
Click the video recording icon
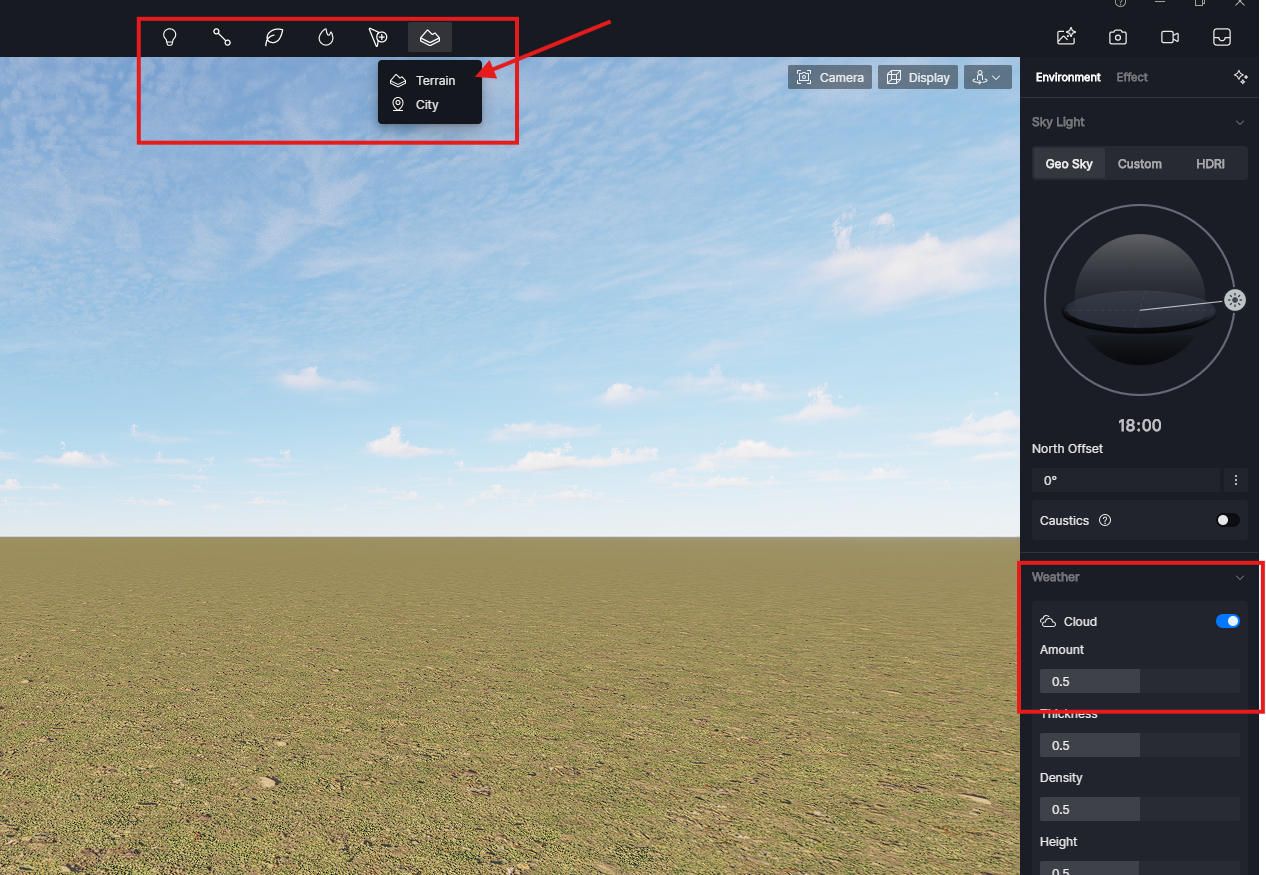[1170, 38]
